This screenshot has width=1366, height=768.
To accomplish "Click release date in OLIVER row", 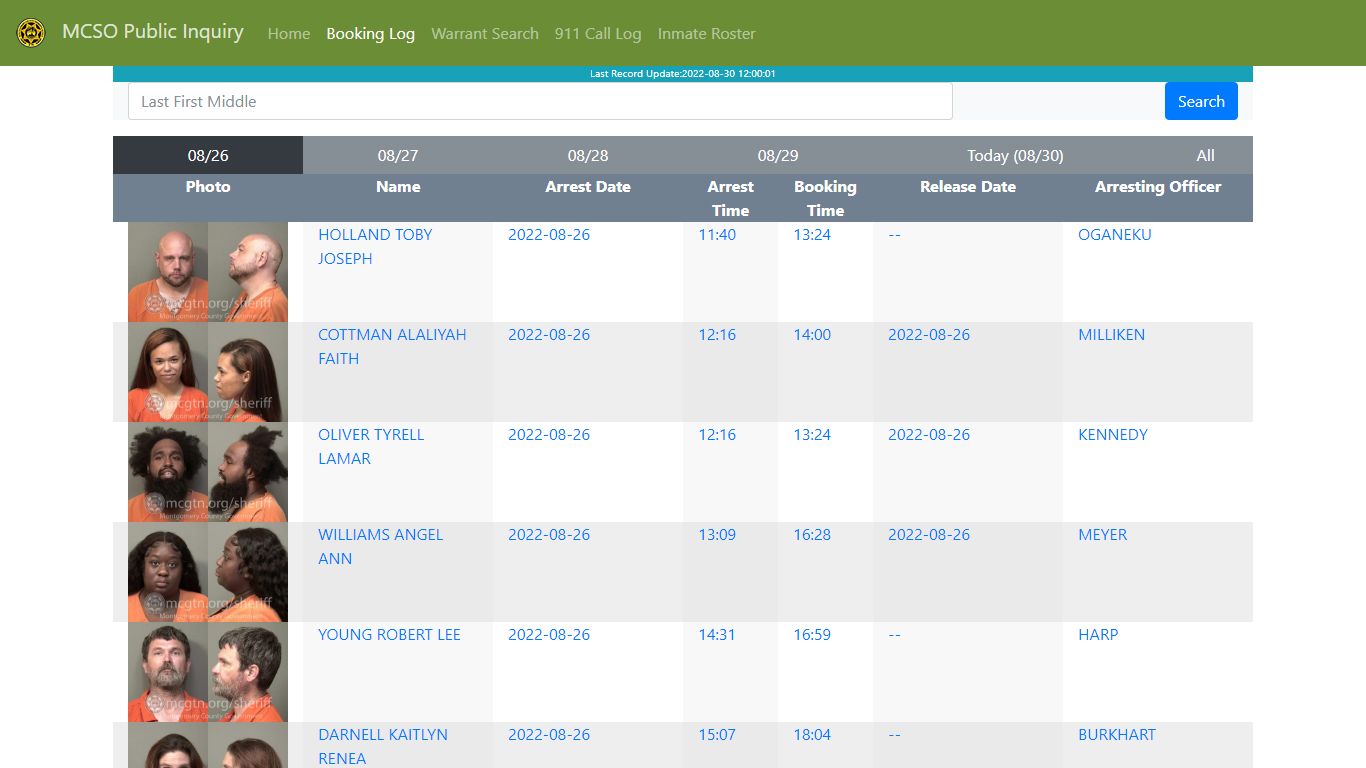I will pos(929,434).
